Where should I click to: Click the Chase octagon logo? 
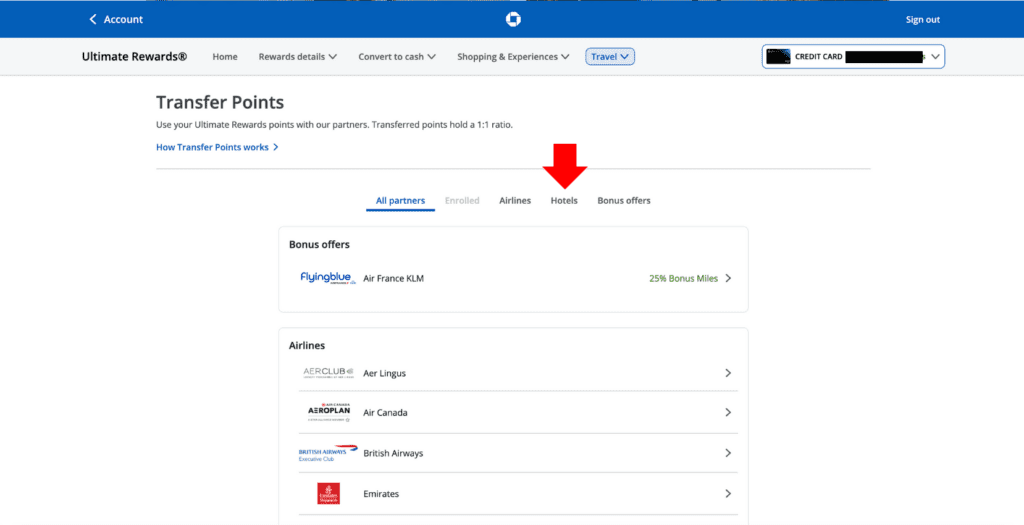tap(513, 20)
